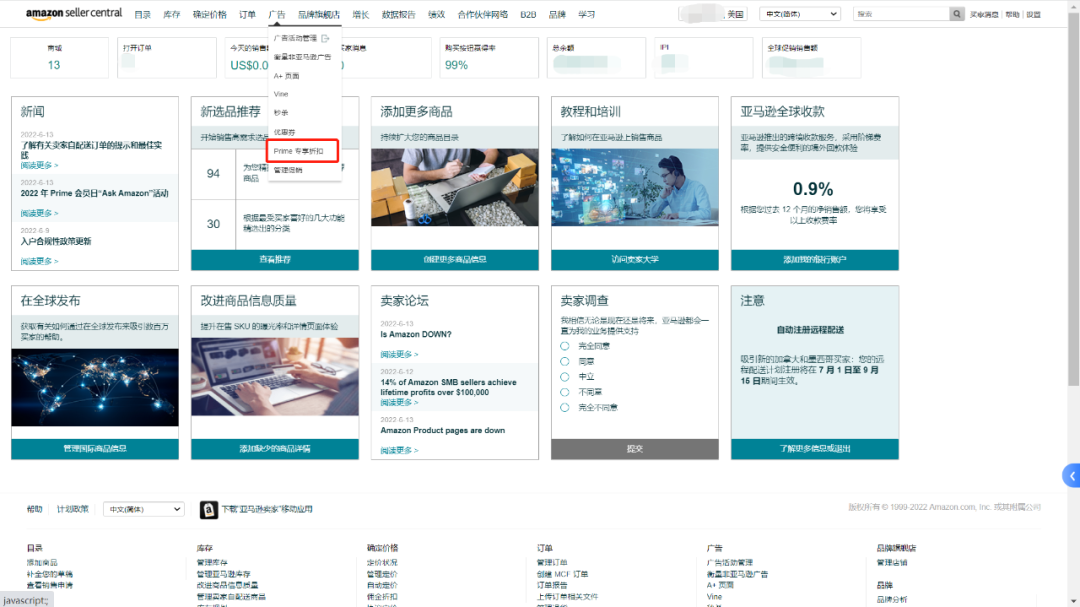1080x607 pixels.
Task: Open the blue side panel arrow tab
Action: click(1072, 475)
